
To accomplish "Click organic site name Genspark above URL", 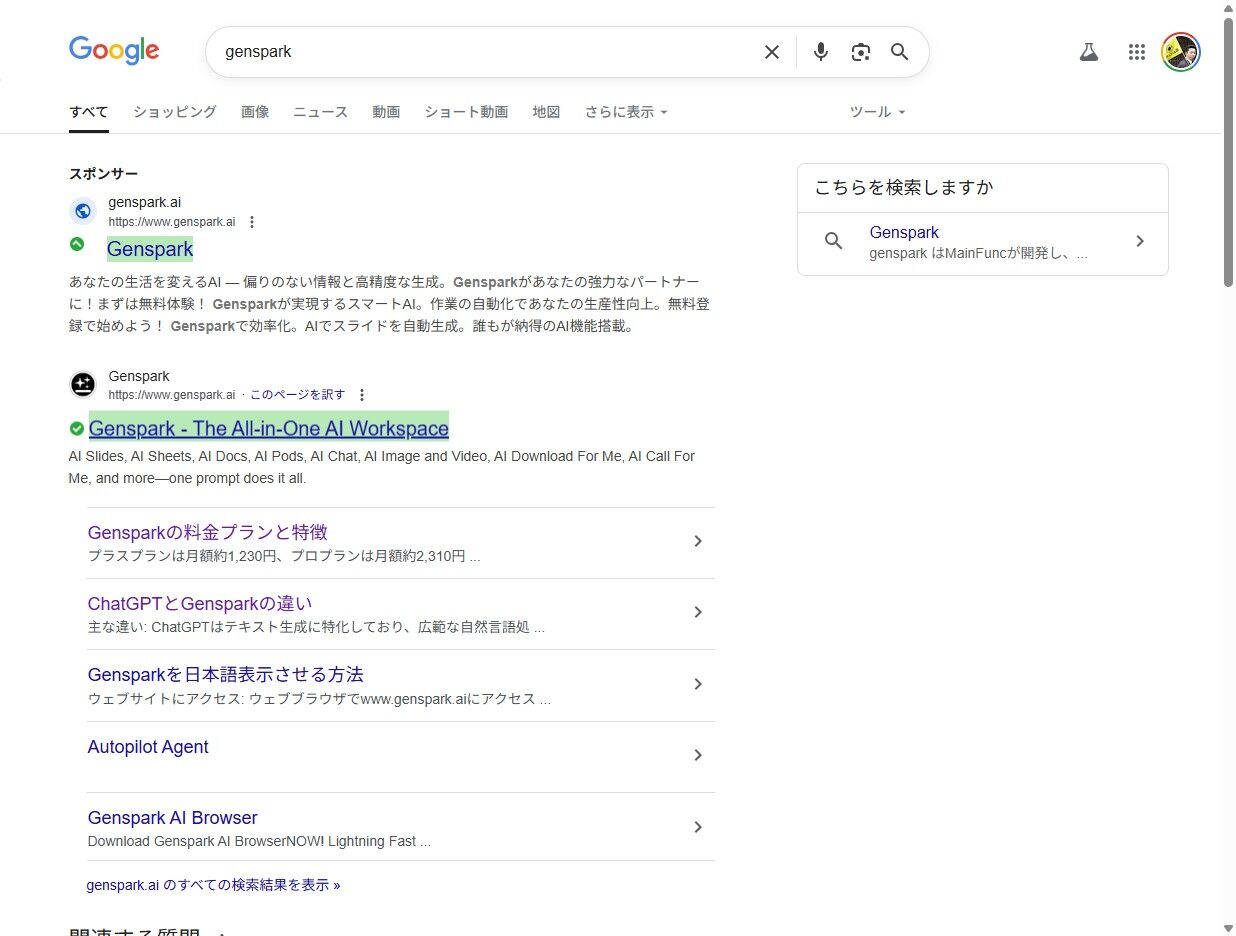I will (x=139, y=377).
